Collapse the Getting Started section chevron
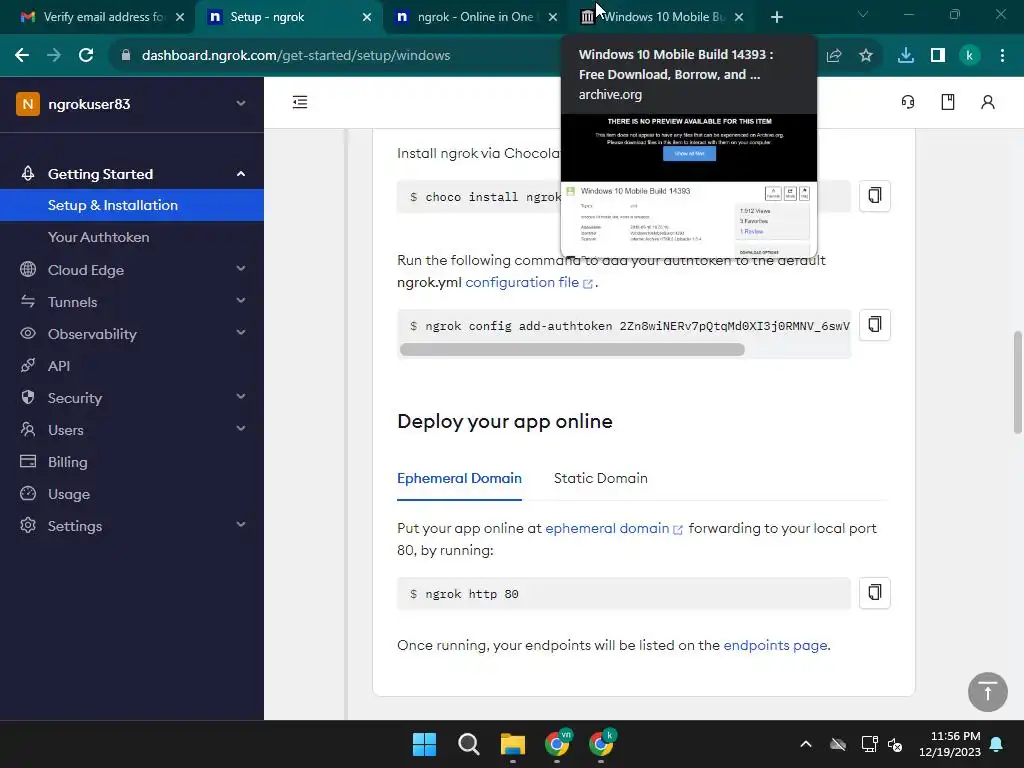This screenshot has width=1024, height=768. [x=241, y=174]
